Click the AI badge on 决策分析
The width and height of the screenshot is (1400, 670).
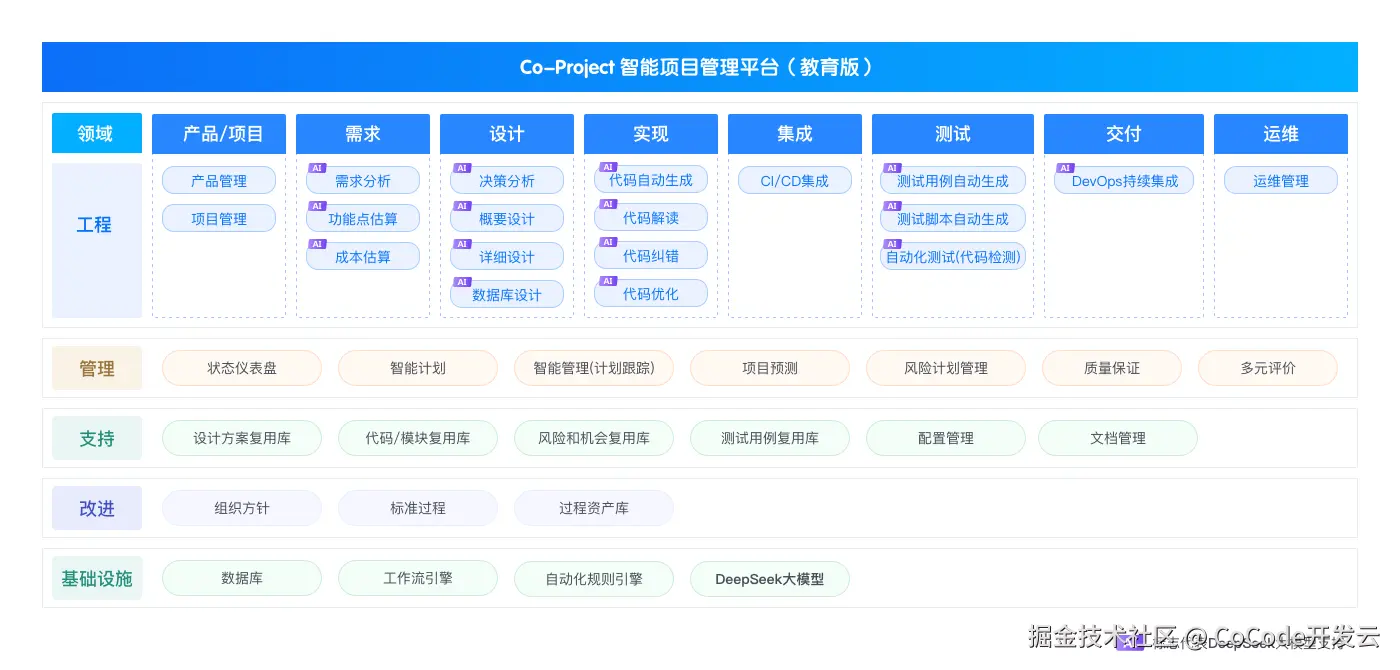(462, 168)
